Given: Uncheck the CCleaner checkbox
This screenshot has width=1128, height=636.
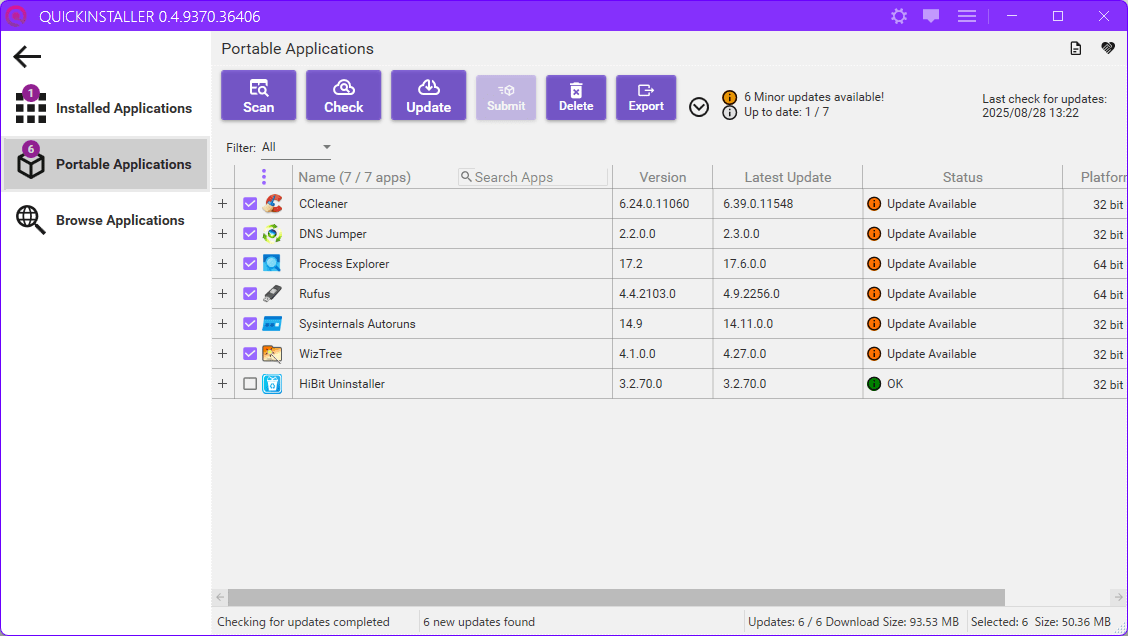Looking at the screenshot, I should pos(250,204).
